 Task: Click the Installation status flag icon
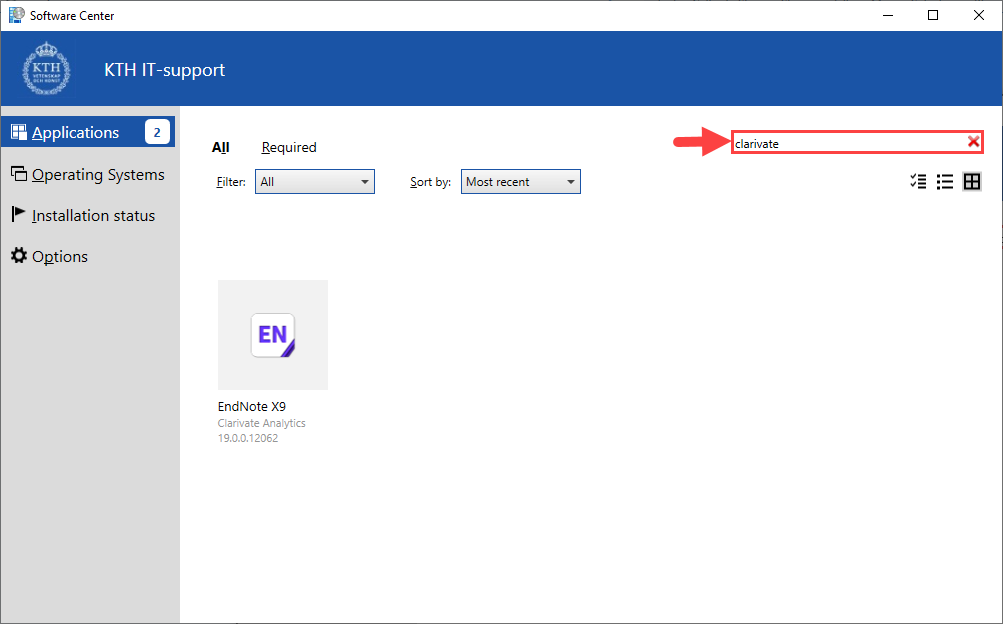18,214
